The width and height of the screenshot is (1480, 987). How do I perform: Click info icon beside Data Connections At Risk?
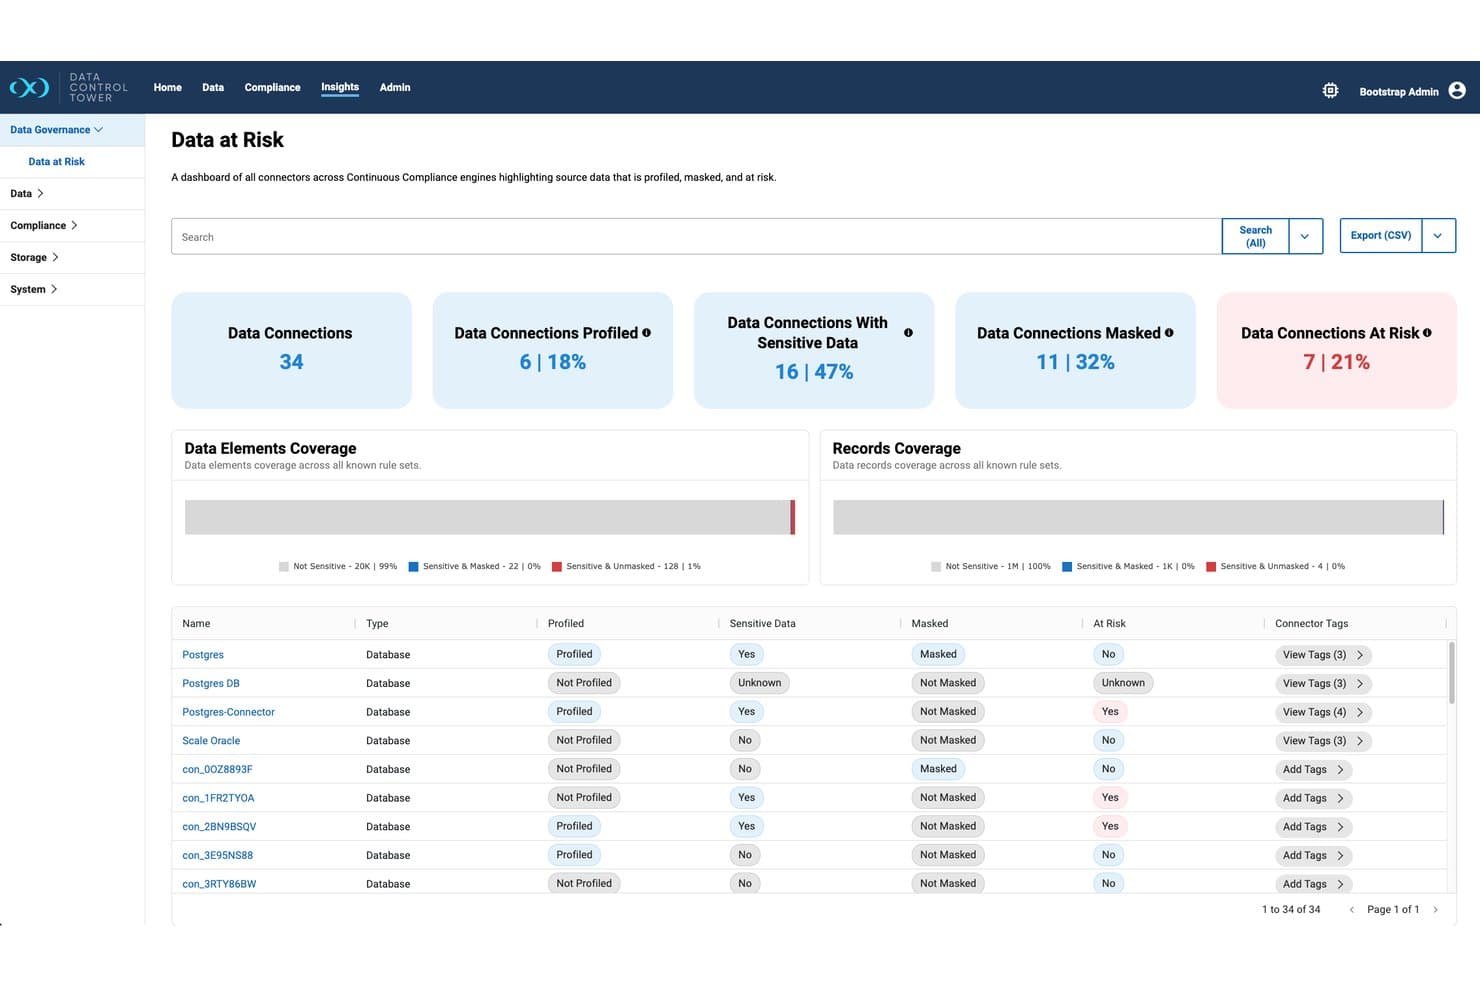pyautogui.click(x=1427, y=333)
